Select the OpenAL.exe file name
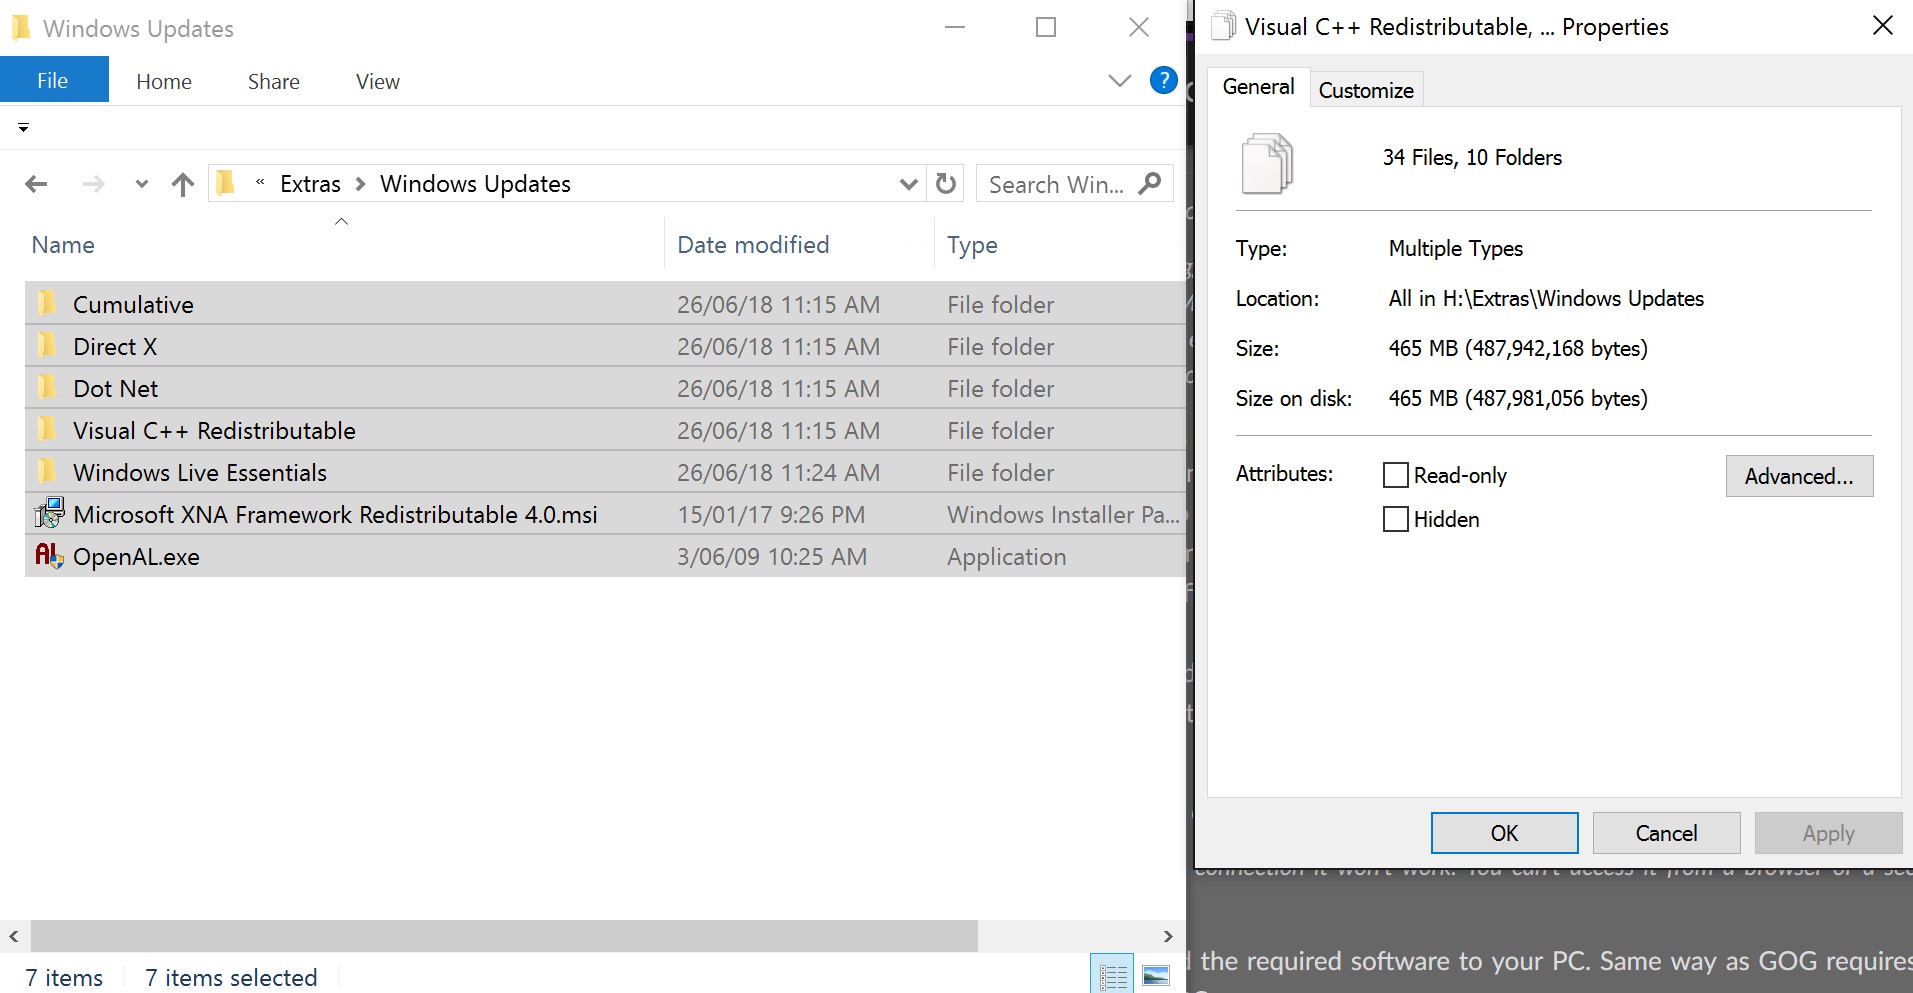This screenshot has width=1913, height=993. pyautogui.click(x=136, y=557)
